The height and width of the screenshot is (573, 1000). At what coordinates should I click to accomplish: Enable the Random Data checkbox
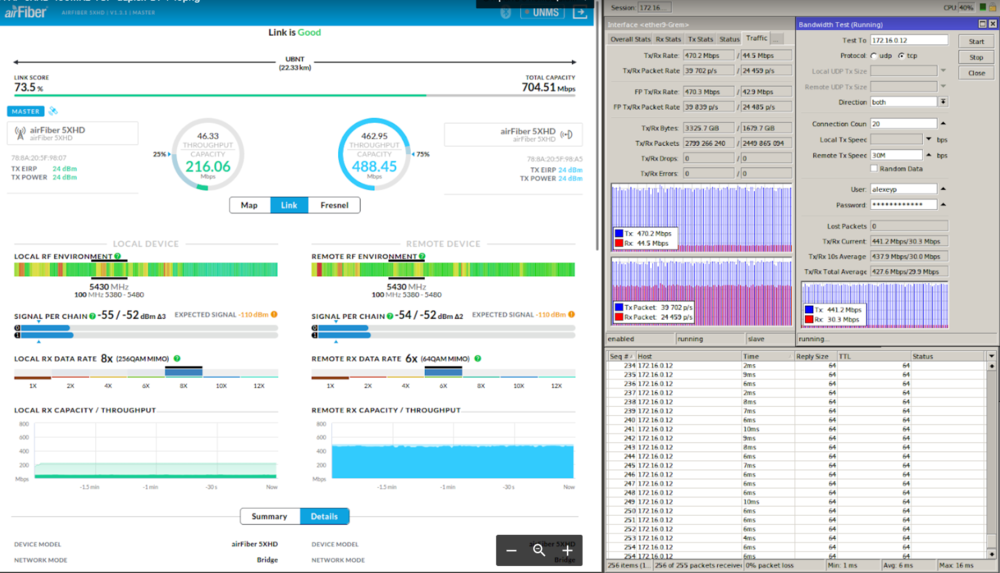pos(874,169)
